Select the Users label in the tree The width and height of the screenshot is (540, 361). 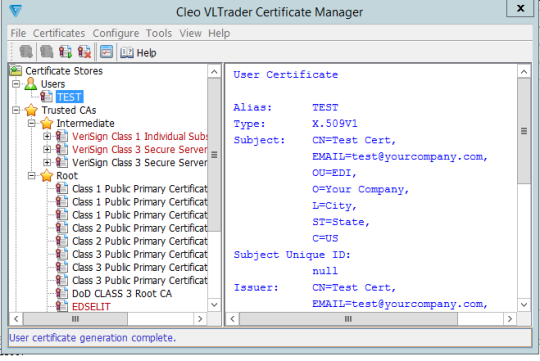pos(53,84)
